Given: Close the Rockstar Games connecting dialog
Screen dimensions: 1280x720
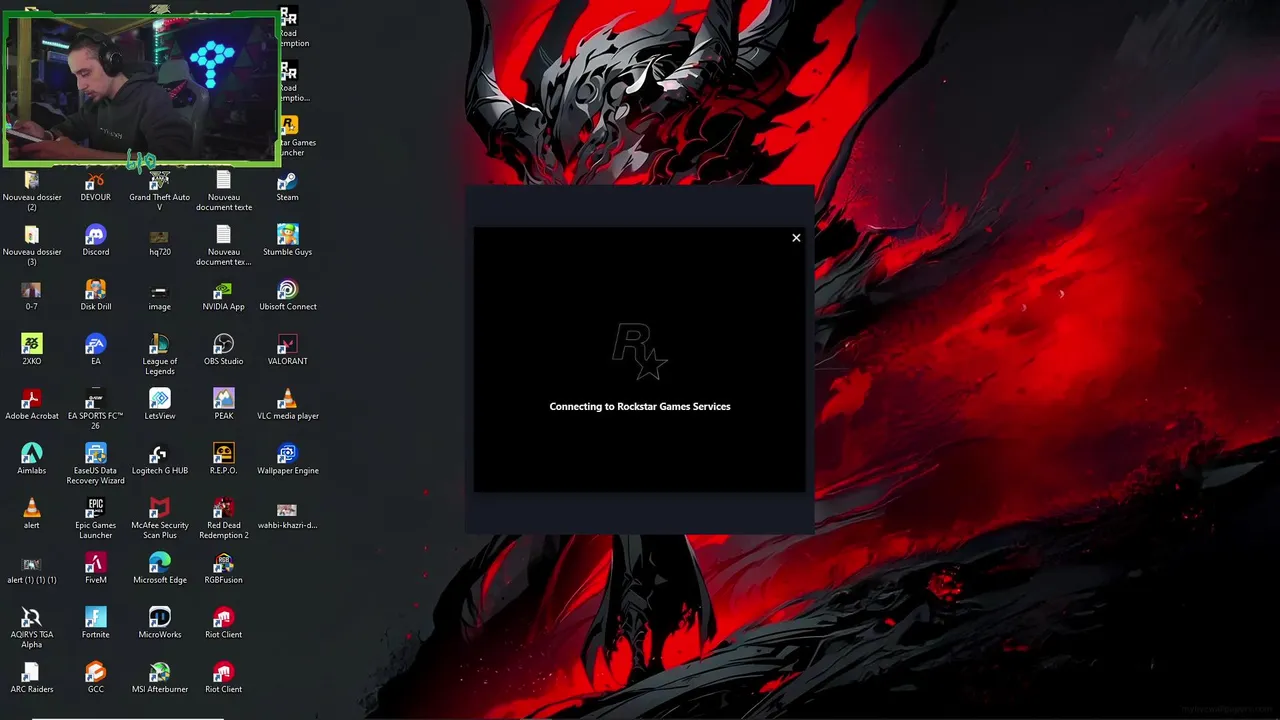Looking at the screenshot, I should [x=796, y=238].
